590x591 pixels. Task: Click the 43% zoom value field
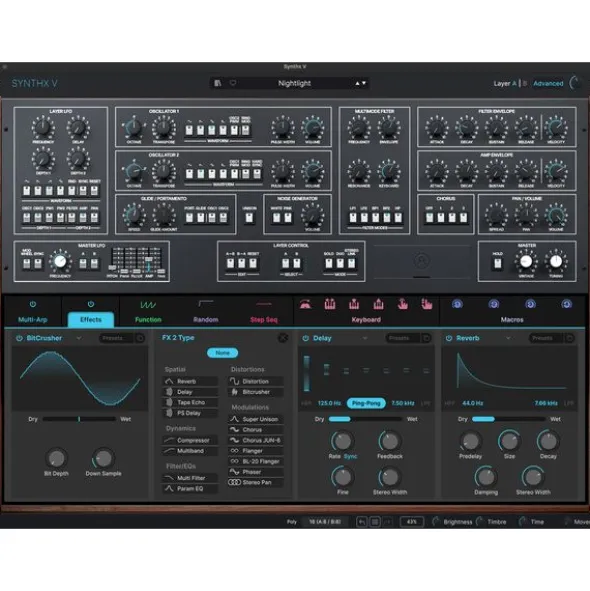[411, 522]
